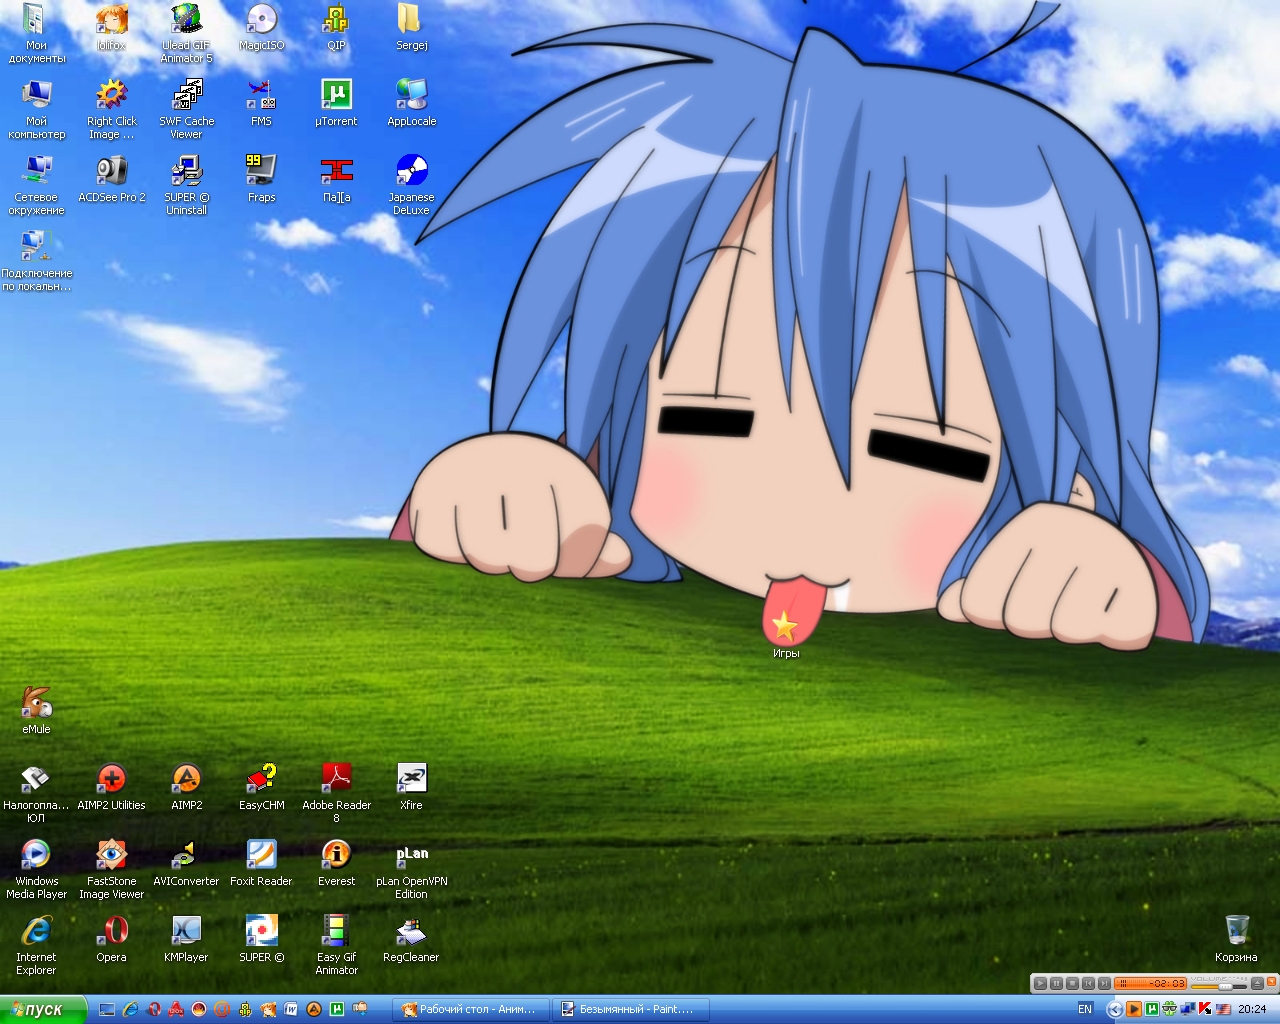Launch AppLocale
Image resolution: width=1280 pixels, height=1024 pixels.
[x=411, y=103]
